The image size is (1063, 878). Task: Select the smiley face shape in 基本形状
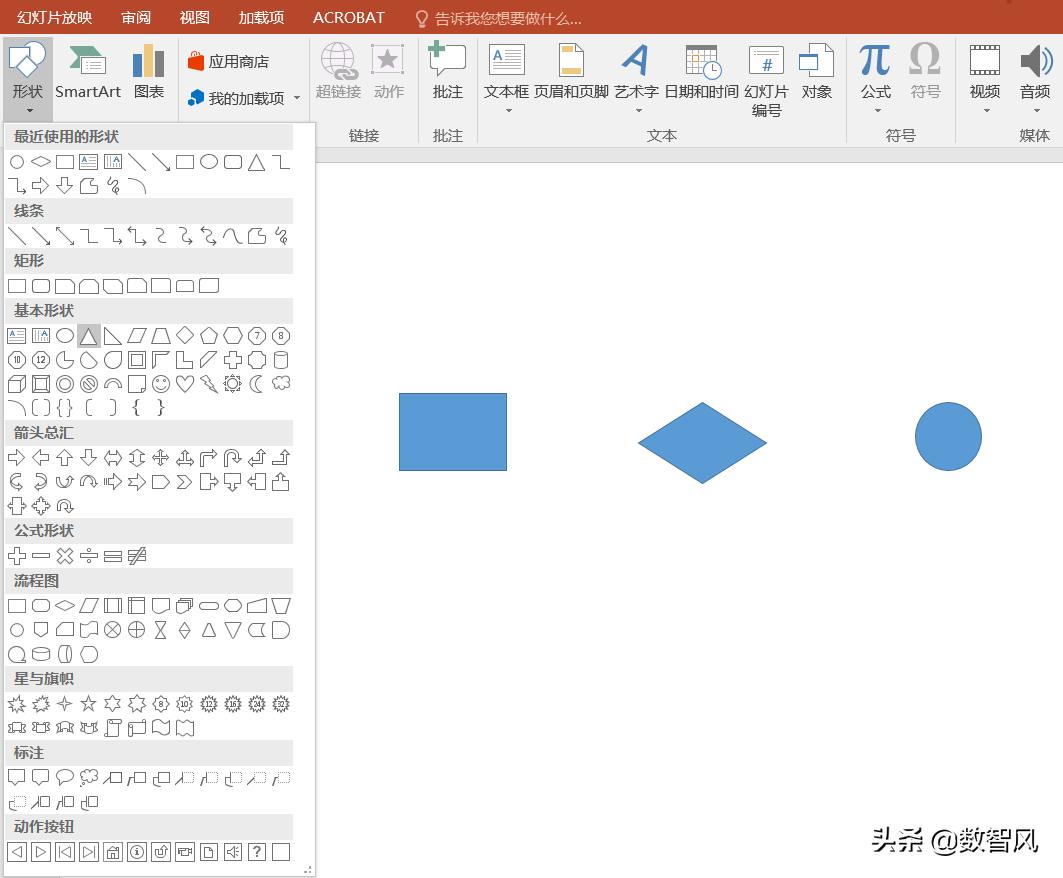pyautogui.click(x=160, y=384)
